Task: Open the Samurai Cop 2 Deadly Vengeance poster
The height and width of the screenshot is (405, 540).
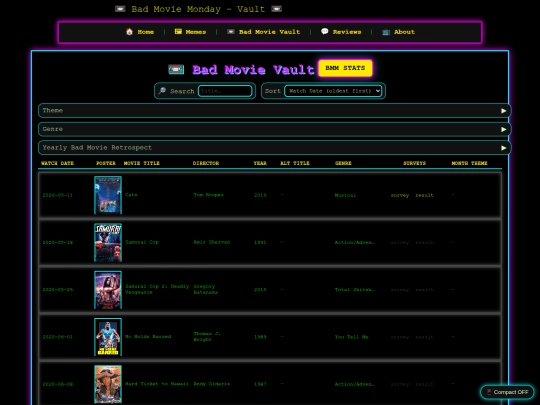Action: point(108,290)
